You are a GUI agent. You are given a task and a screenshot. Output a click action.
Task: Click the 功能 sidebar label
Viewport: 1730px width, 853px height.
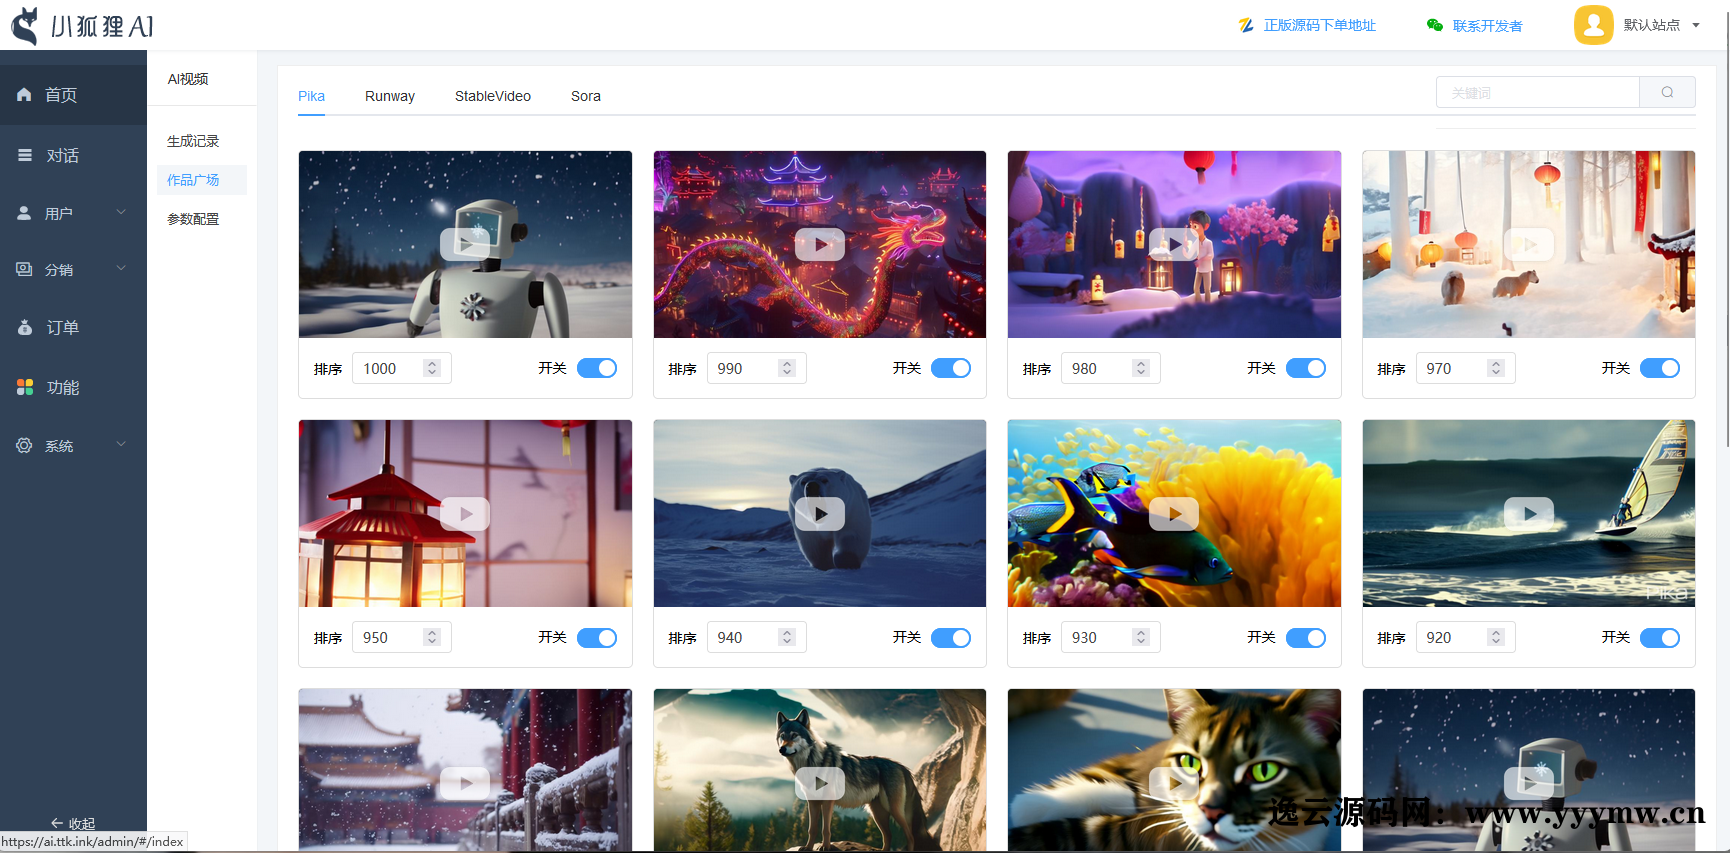click(62, 387)
